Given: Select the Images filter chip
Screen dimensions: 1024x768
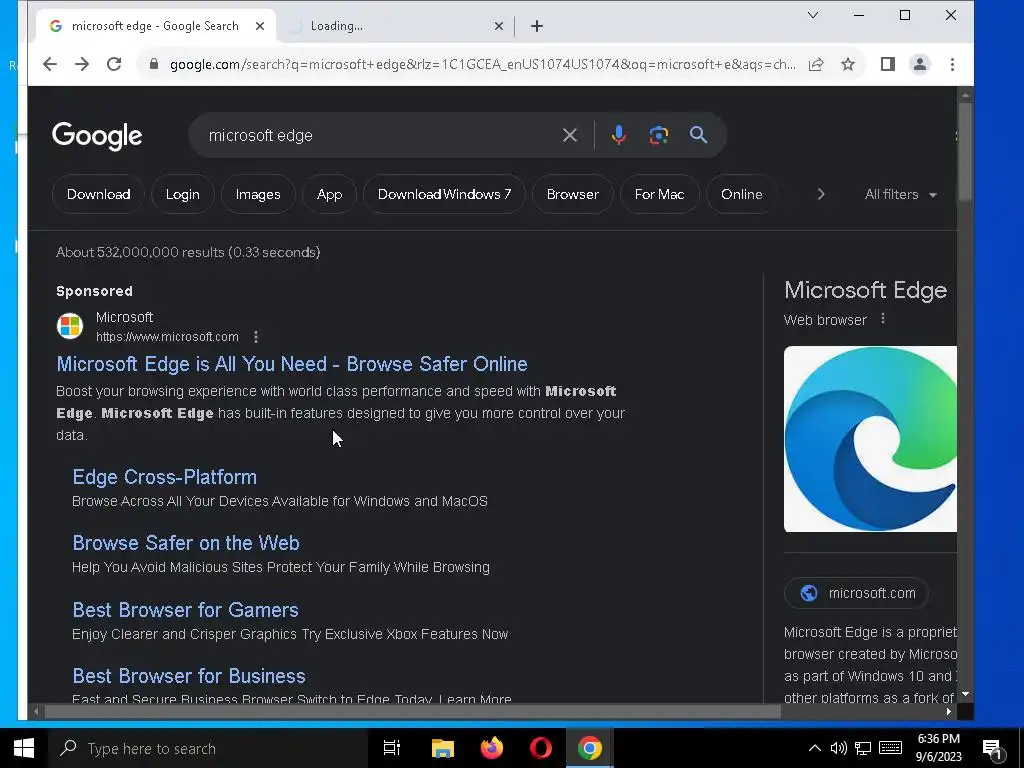Looking at the screenshot, I should click(x=258, y=194).
